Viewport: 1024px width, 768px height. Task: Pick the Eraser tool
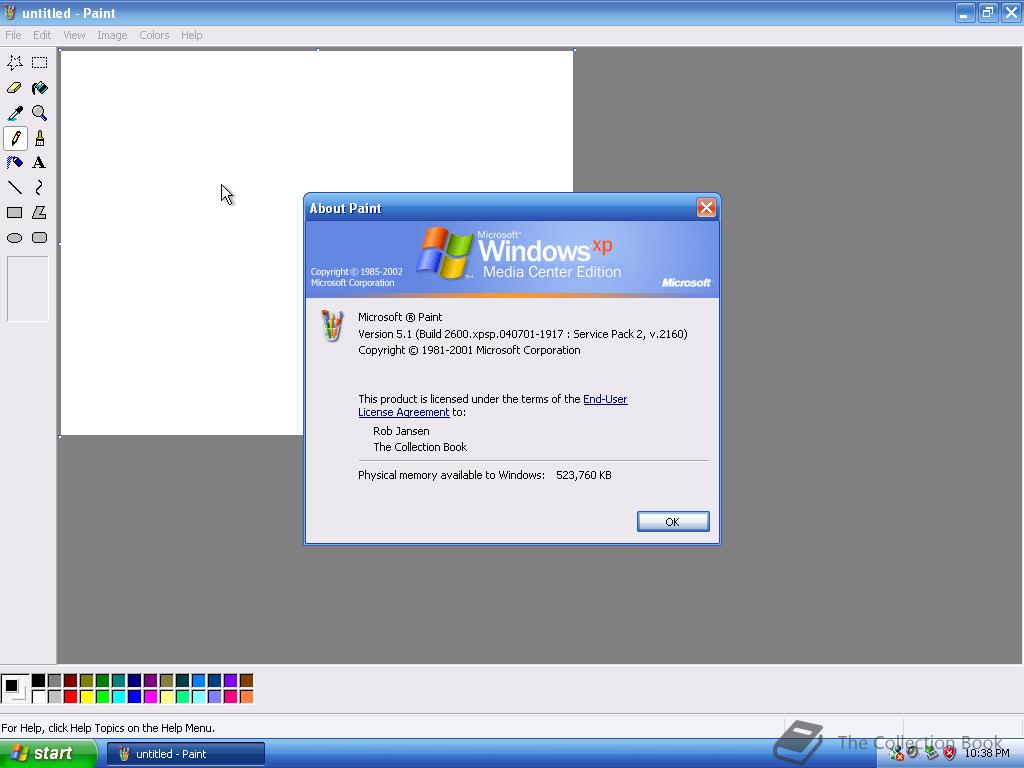(14, 88)
